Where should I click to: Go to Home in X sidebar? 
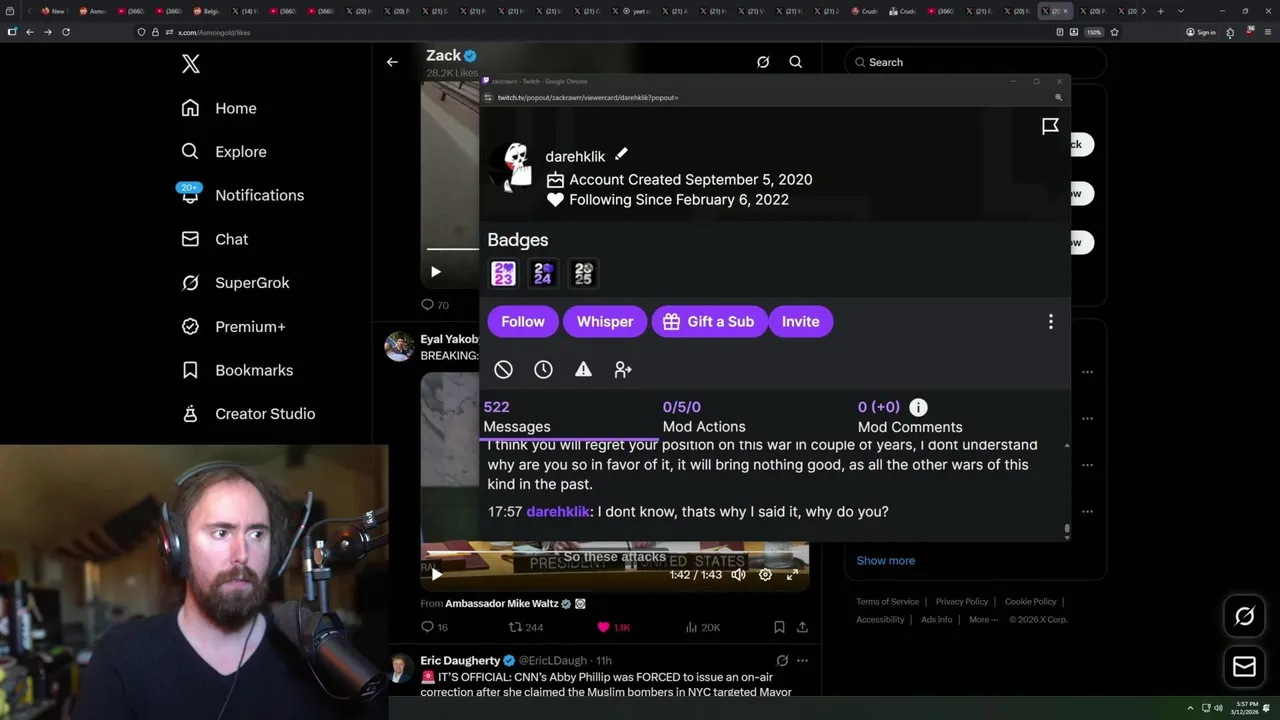(219, 108)
